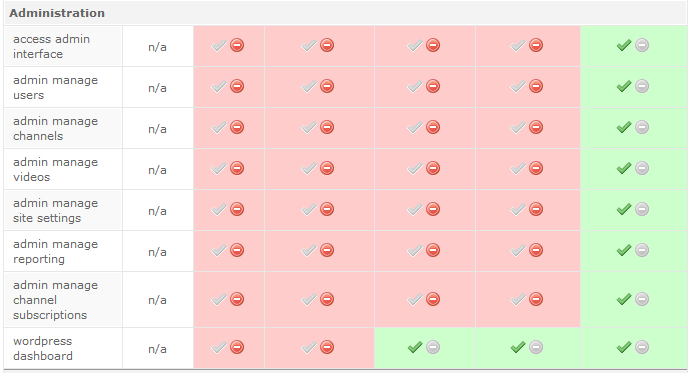Image resolution: width=695 pixels, height=373 pixels.
Task: Click green allow checkmark for wordpress dashboard, third role column
Action: point(415,347)
